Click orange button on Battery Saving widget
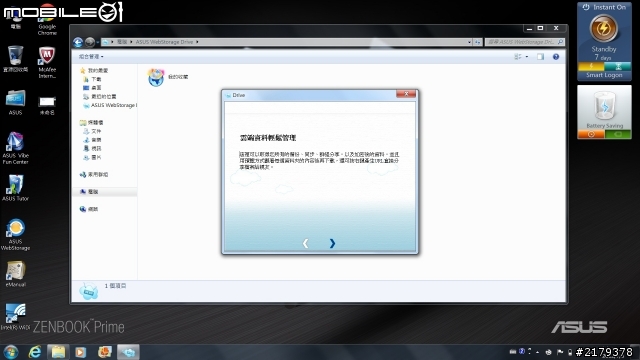640x360 pixels. pyautogui.click(x=591, y=134)
